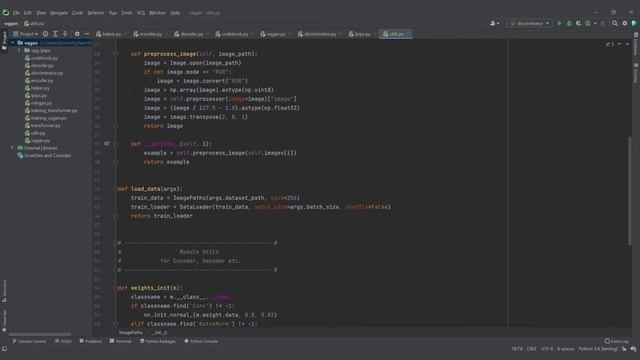Image resolution: width=640 pixels, height=360 pixels.
Task: Click the Select Opened File target icon
Action: point(45,34)
